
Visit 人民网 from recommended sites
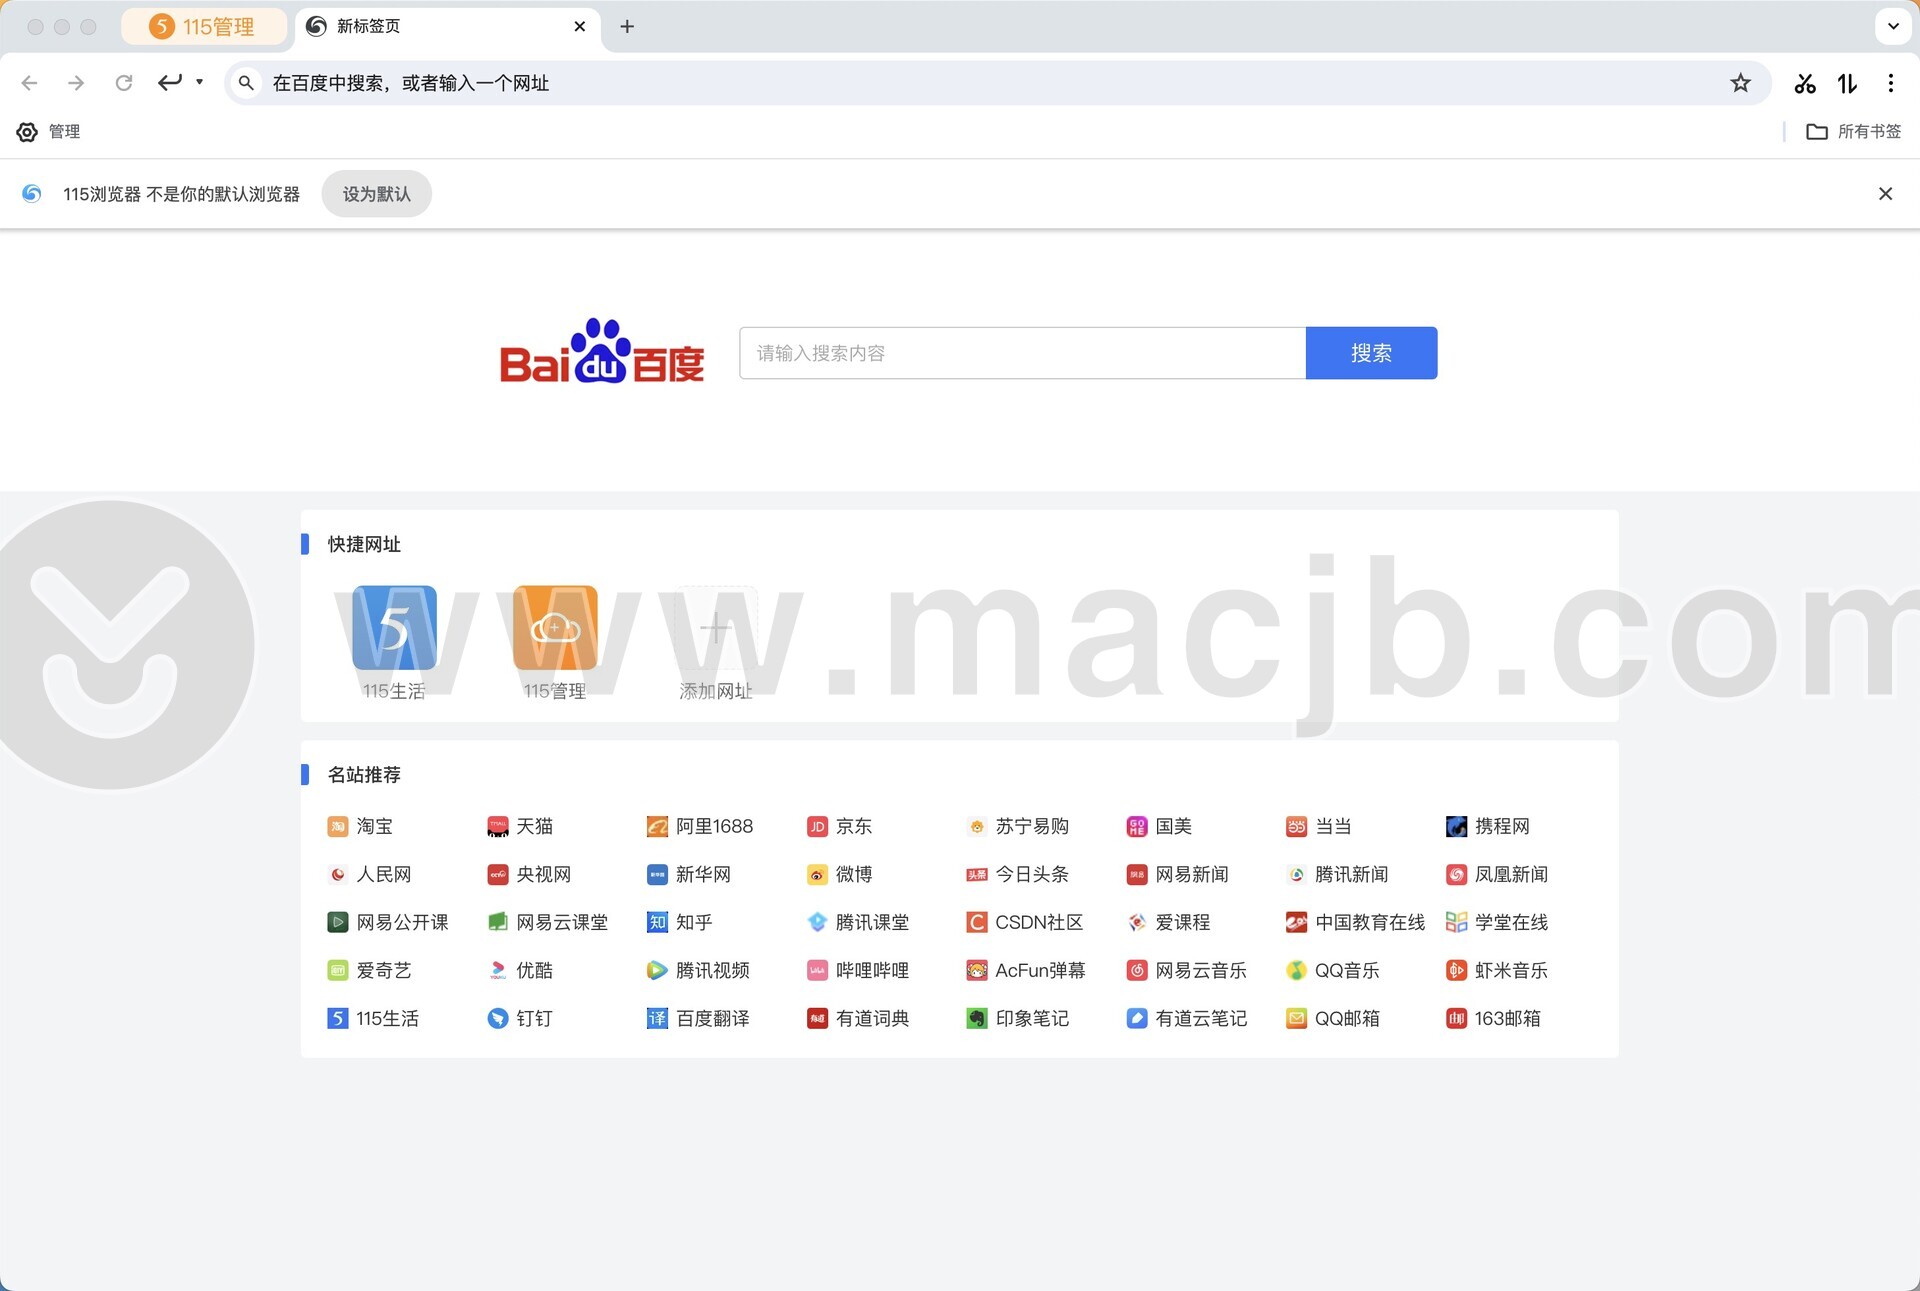tap(369, 874)
